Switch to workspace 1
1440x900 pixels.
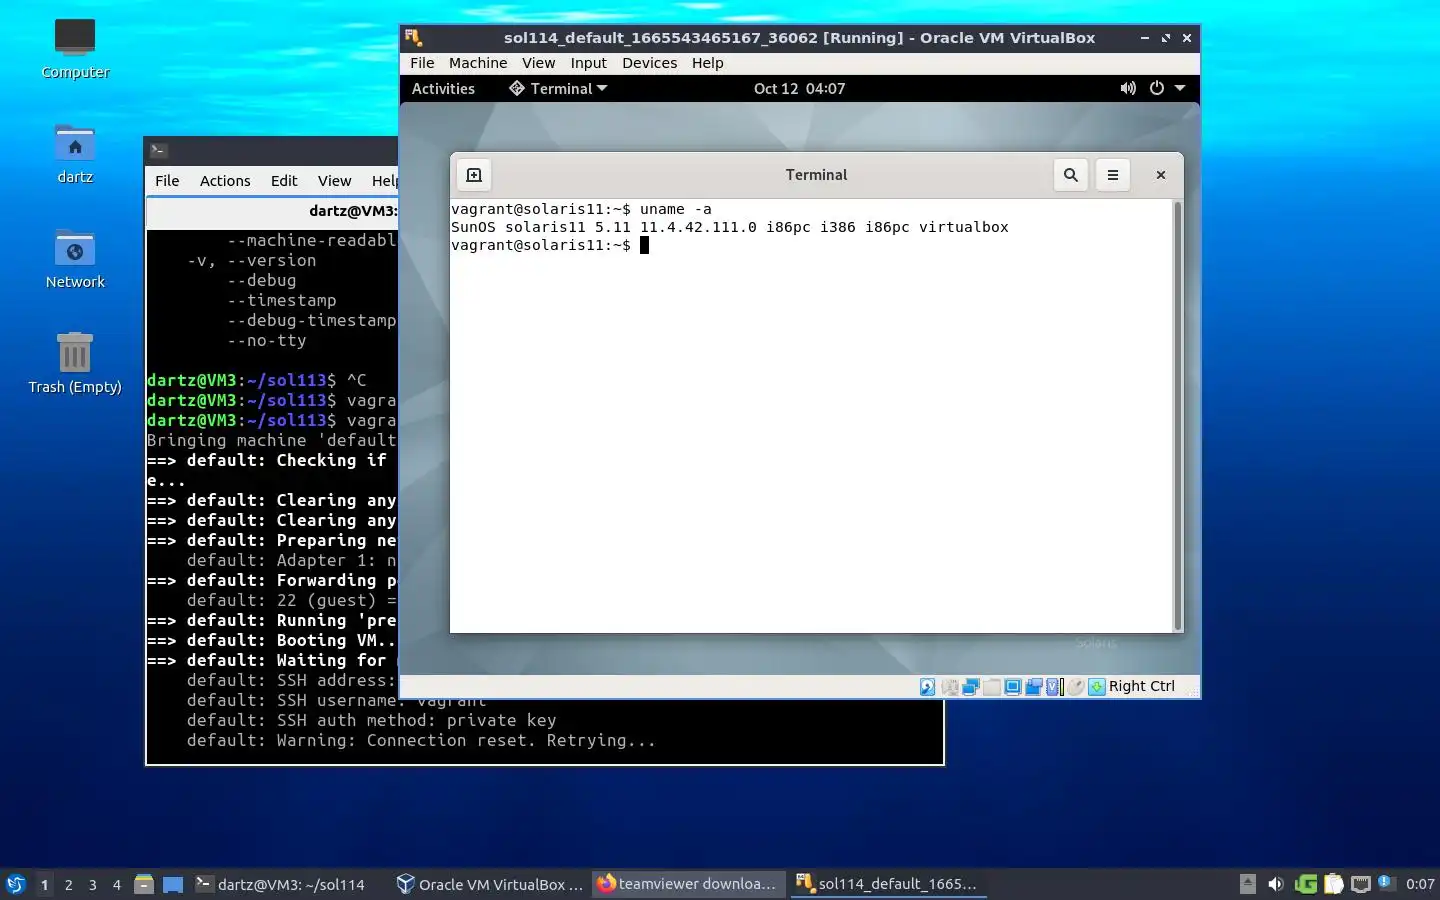tap(44, 884)
